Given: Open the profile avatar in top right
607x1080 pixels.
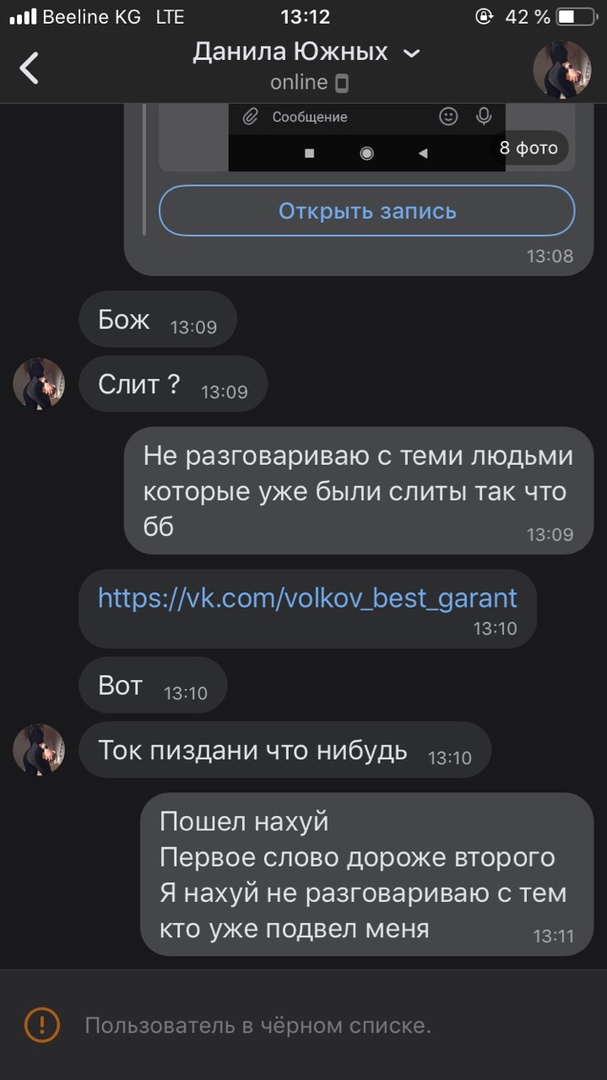Looking at the screenshot, I should 561,69.
